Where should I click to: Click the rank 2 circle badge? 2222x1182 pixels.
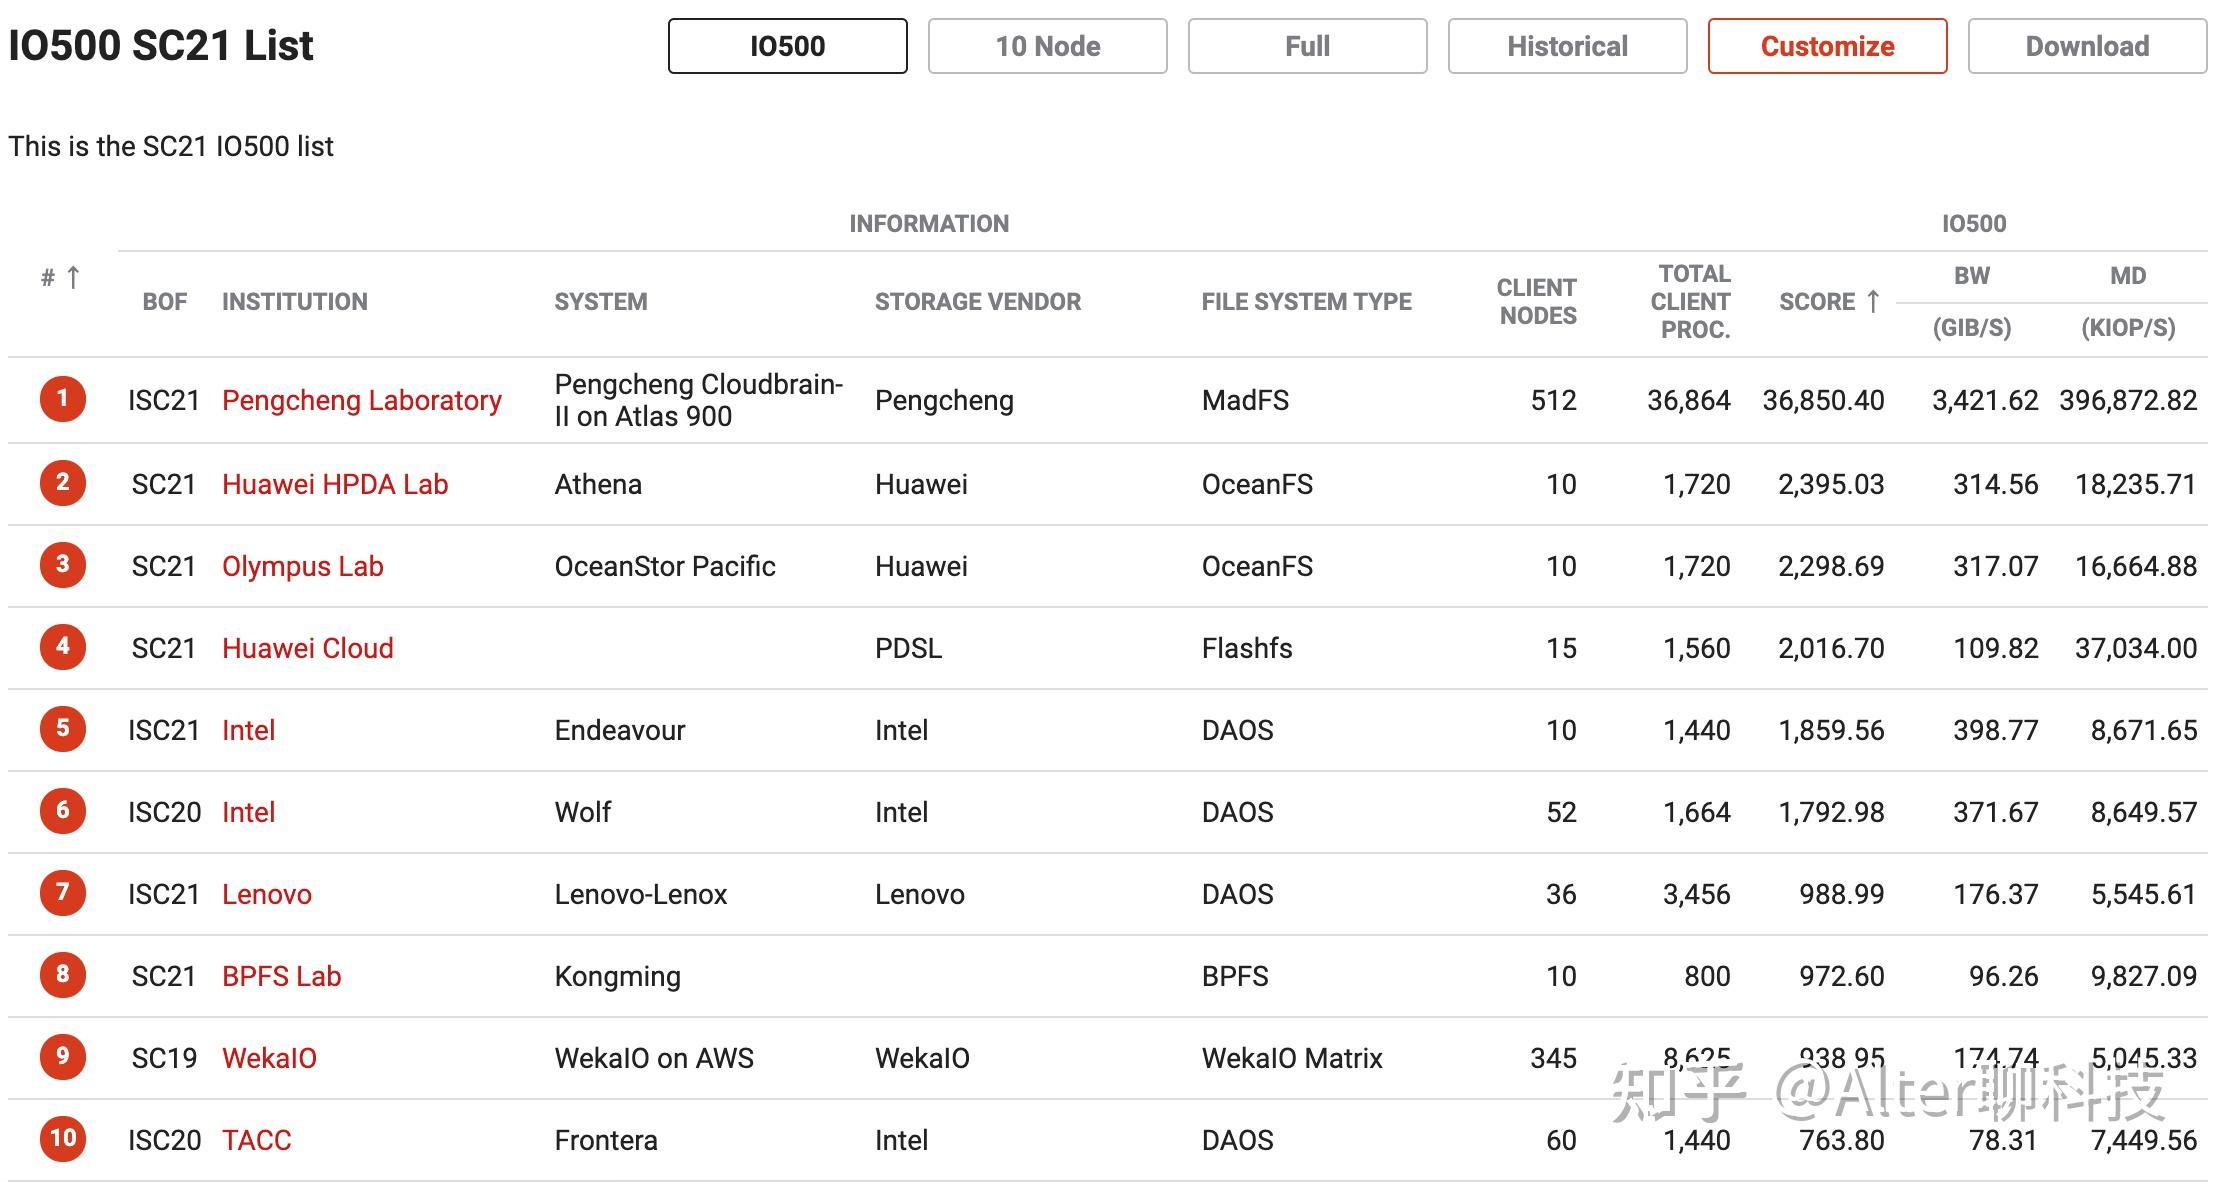(62, 483)
